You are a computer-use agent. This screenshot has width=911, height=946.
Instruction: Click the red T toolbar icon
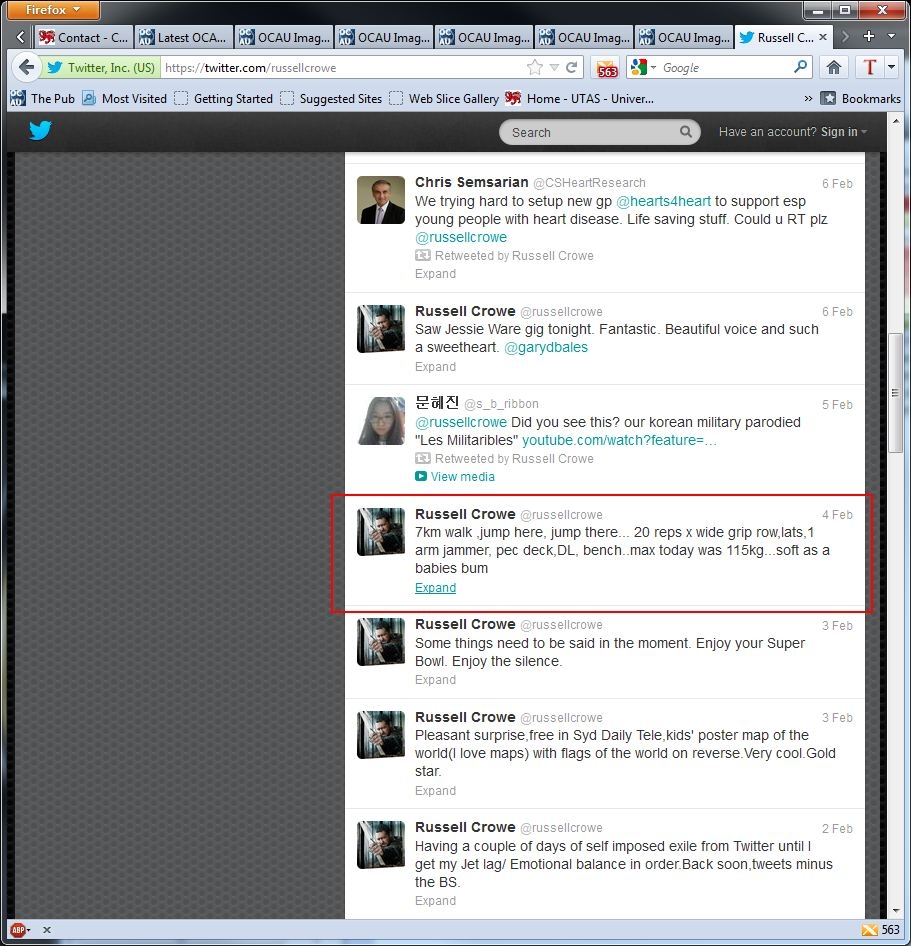tap(869, 67)
